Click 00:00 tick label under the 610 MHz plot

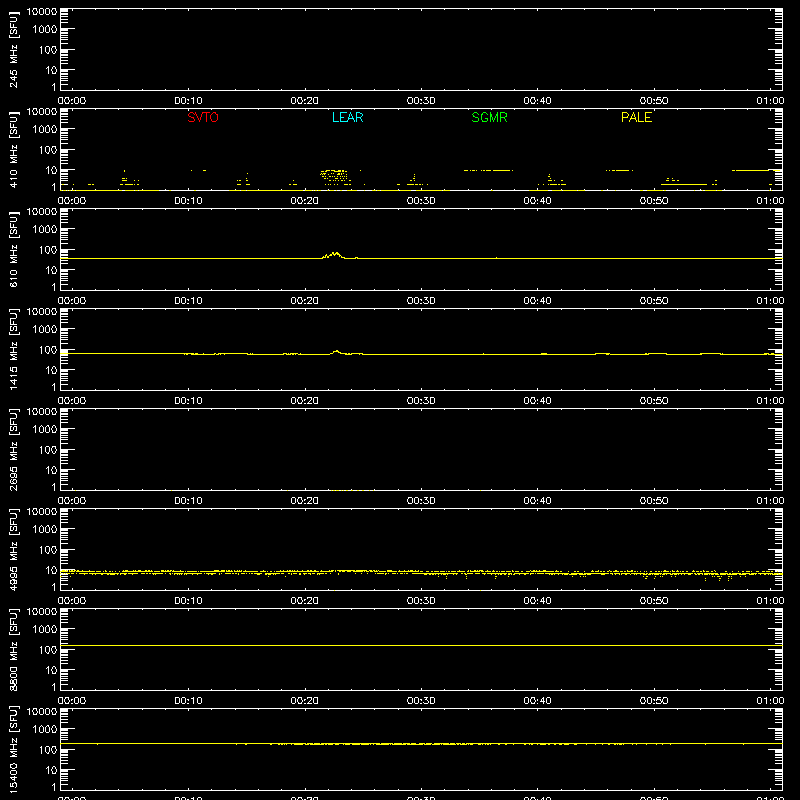pyautogui.click(x=72, y=301)
